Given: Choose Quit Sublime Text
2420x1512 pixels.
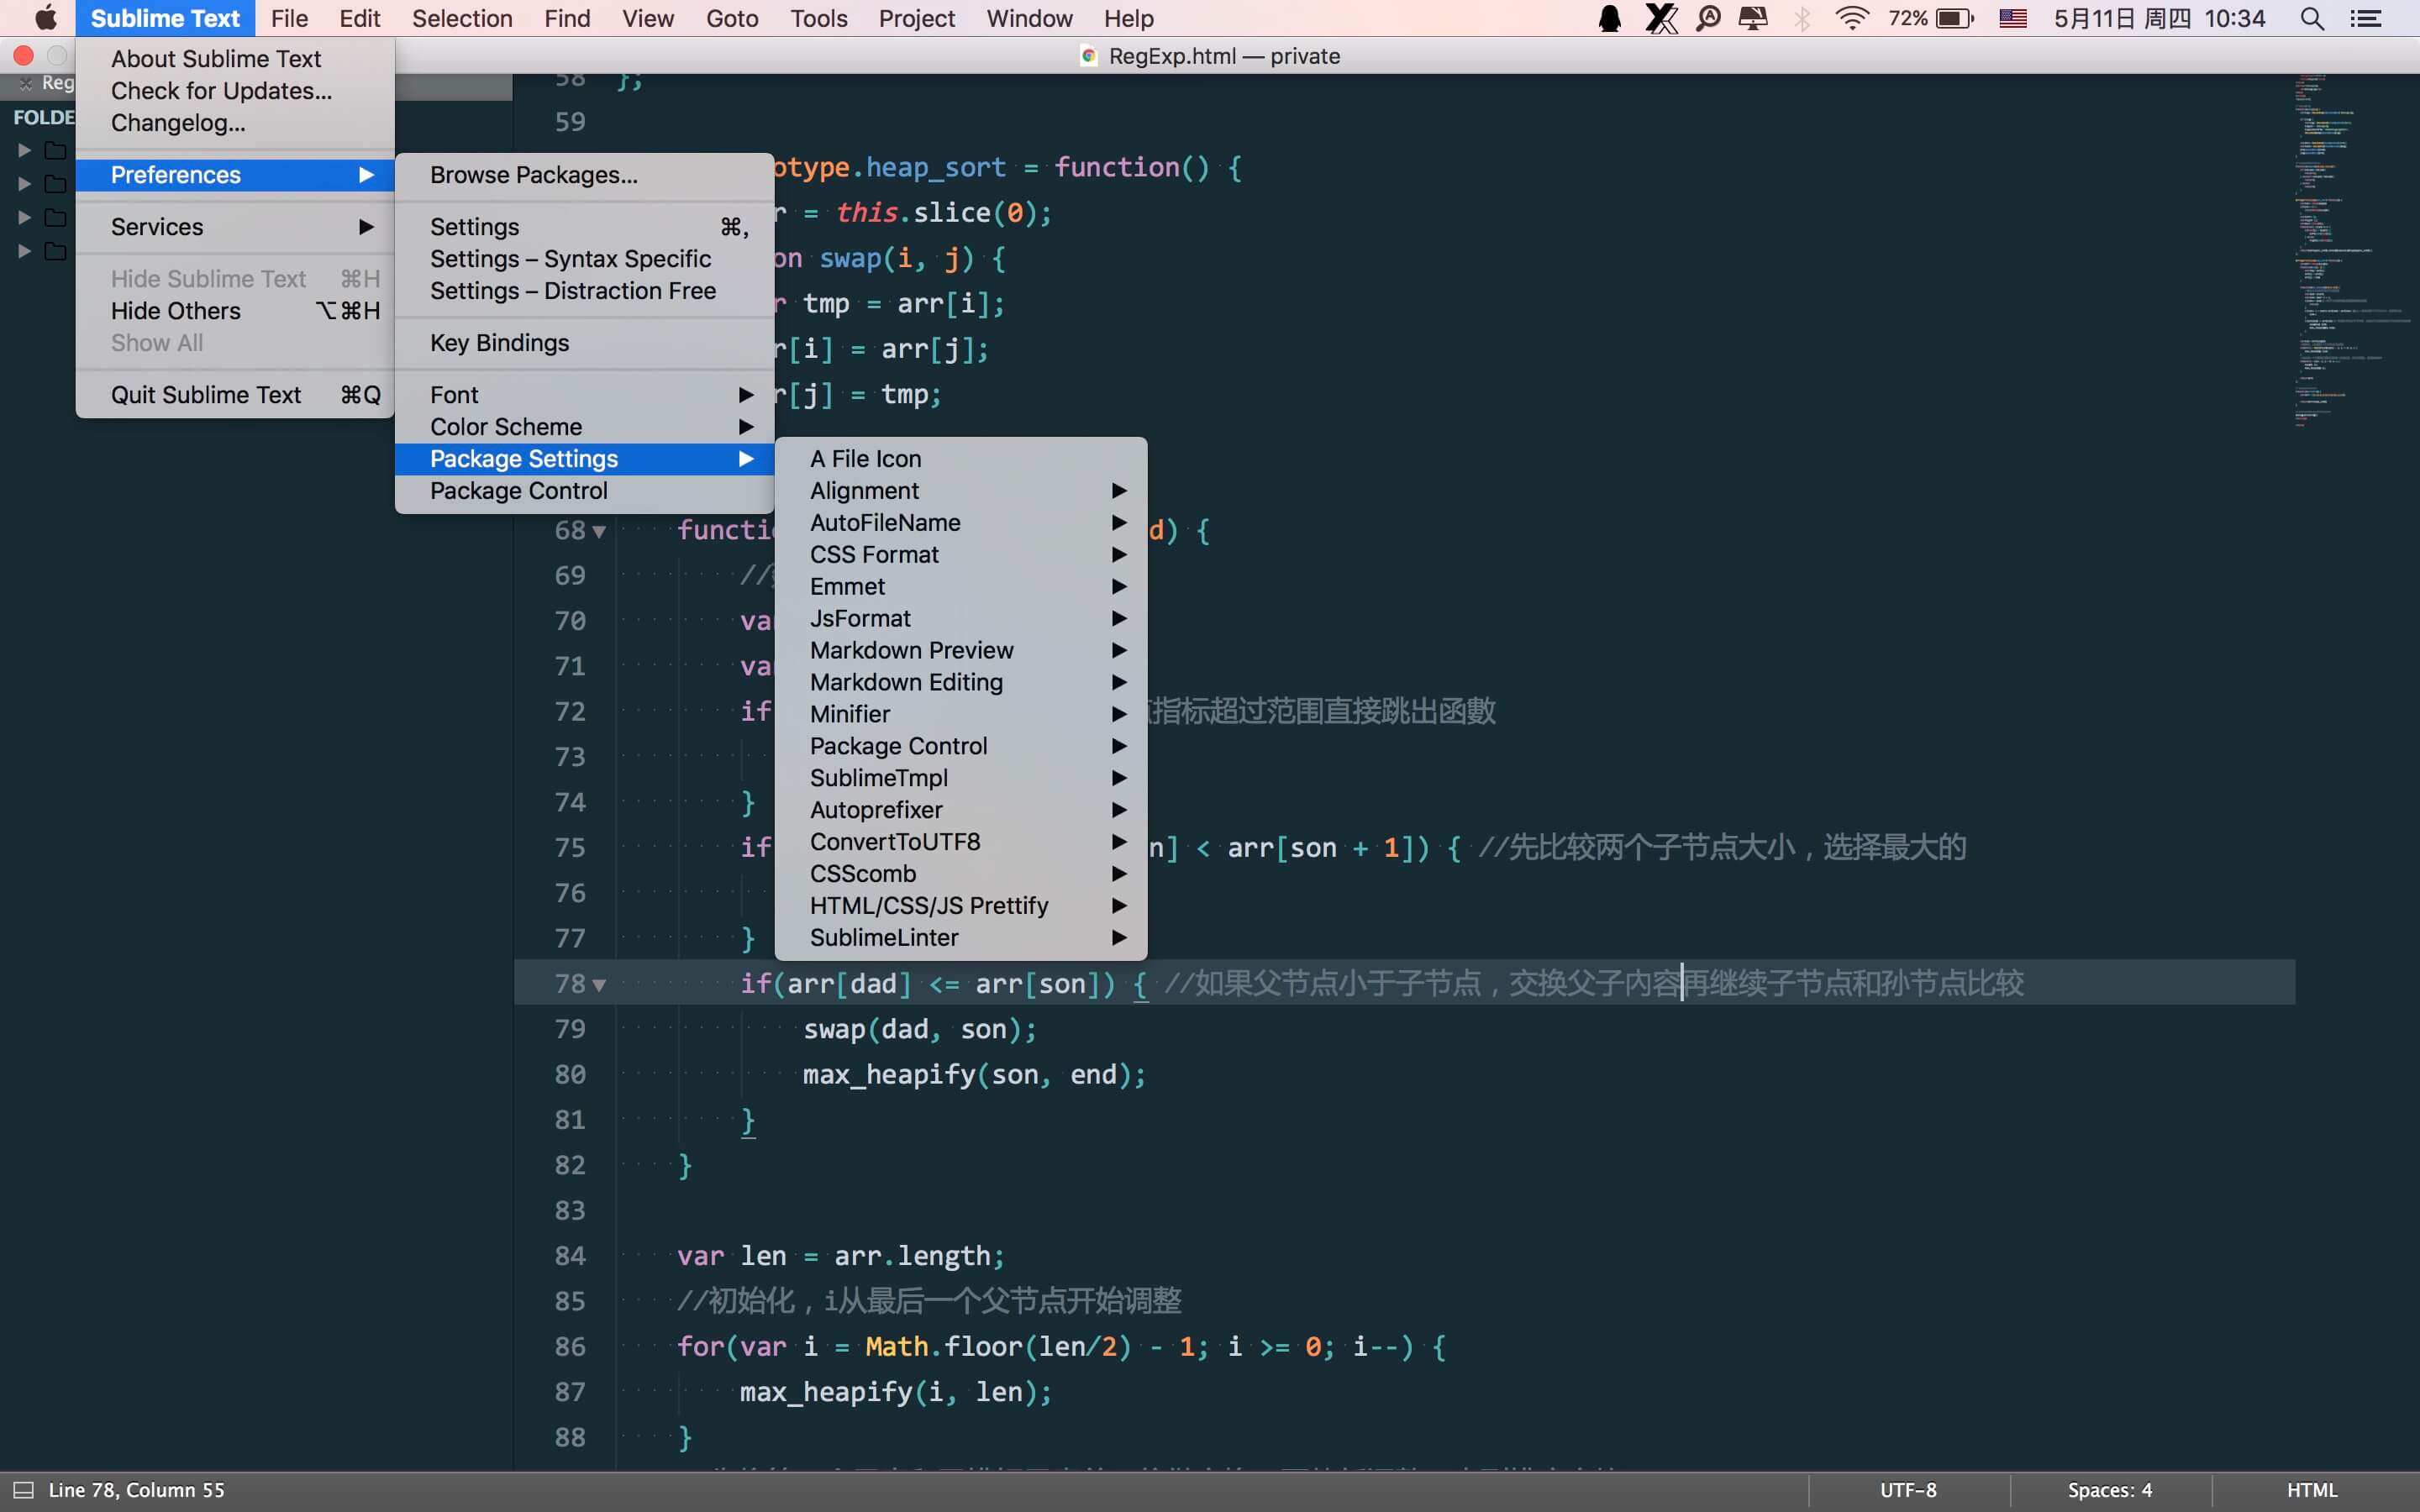Looking at the screenshot, I should click(x=235, y=395).
